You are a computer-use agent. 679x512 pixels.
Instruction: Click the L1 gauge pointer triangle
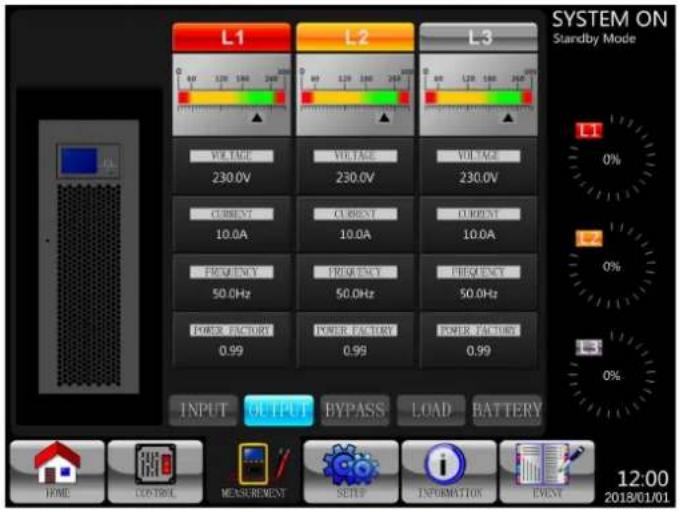click(257, 117)
